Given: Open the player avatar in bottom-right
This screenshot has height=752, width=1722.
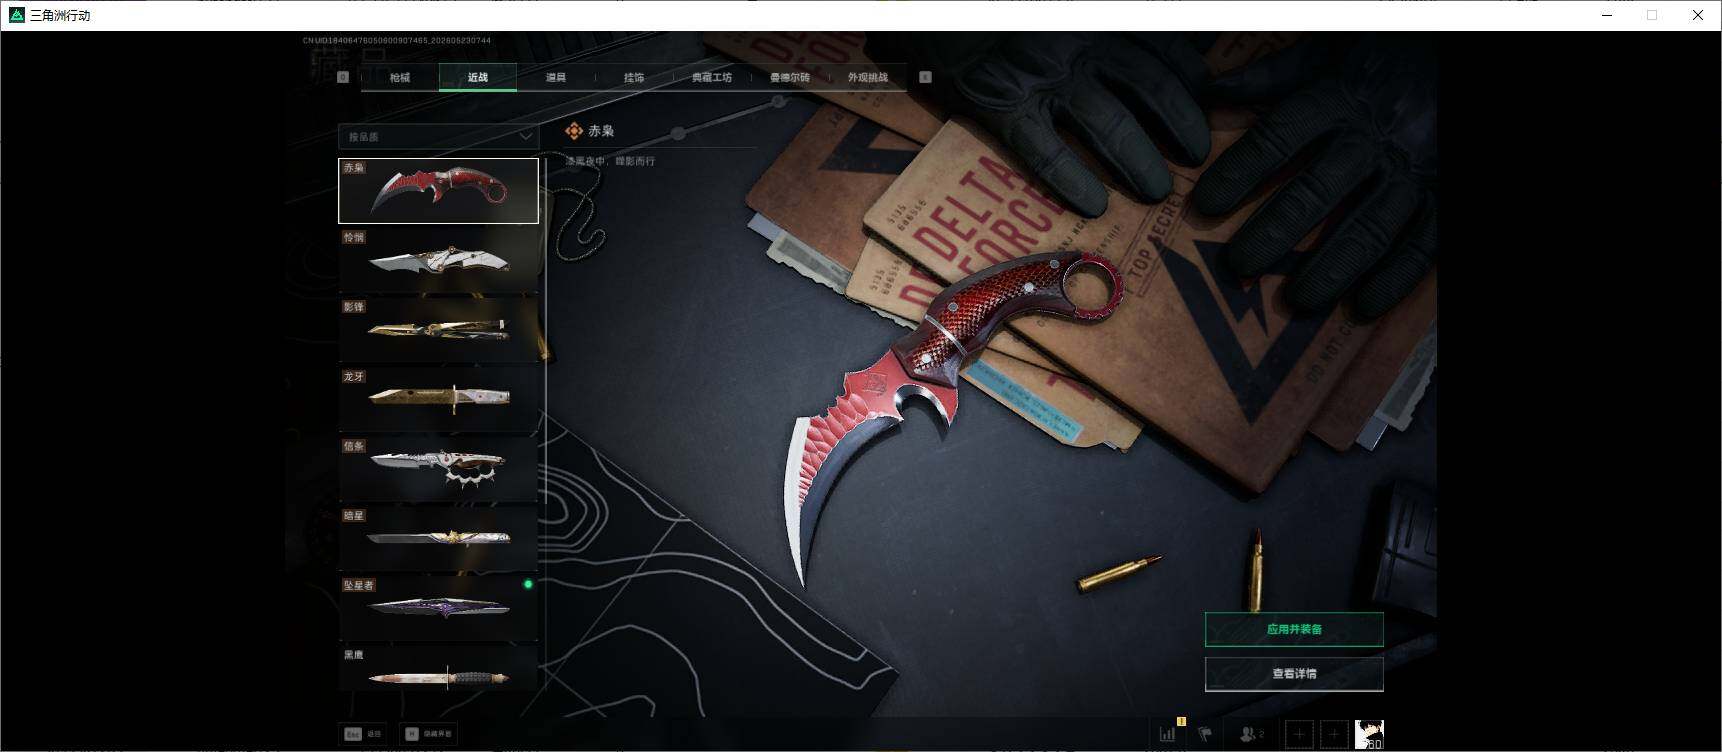Looking at the screenshot, I should point(1369,734).
